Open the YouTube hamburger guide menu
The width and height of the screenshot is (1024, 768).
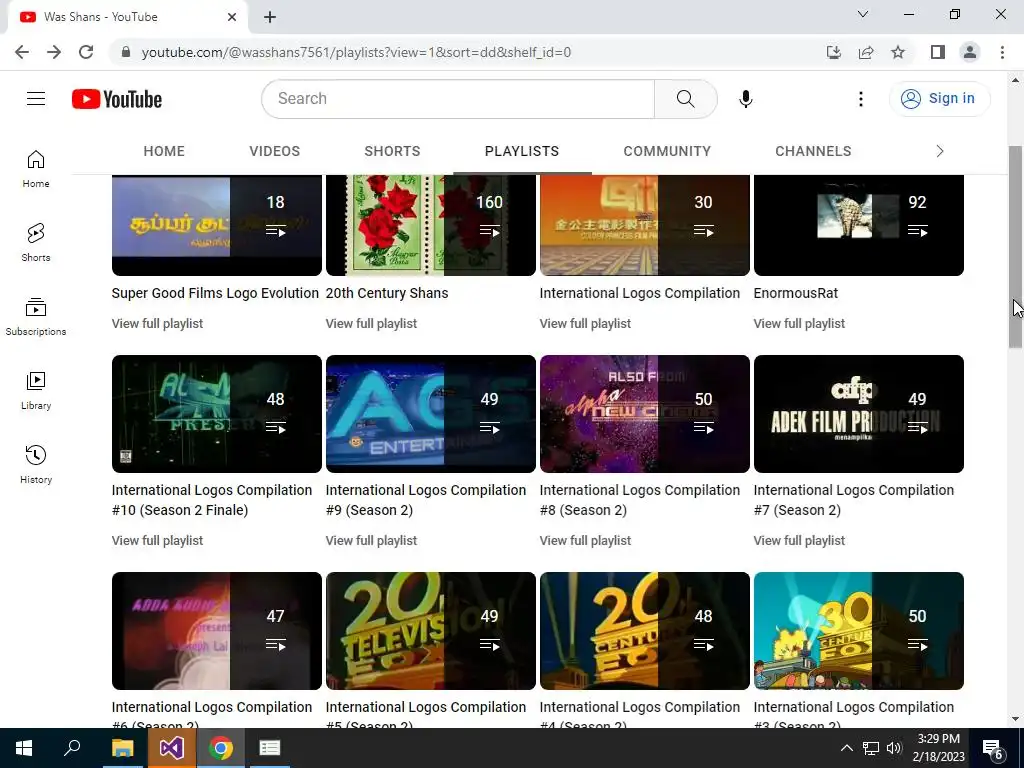point(36,99)
